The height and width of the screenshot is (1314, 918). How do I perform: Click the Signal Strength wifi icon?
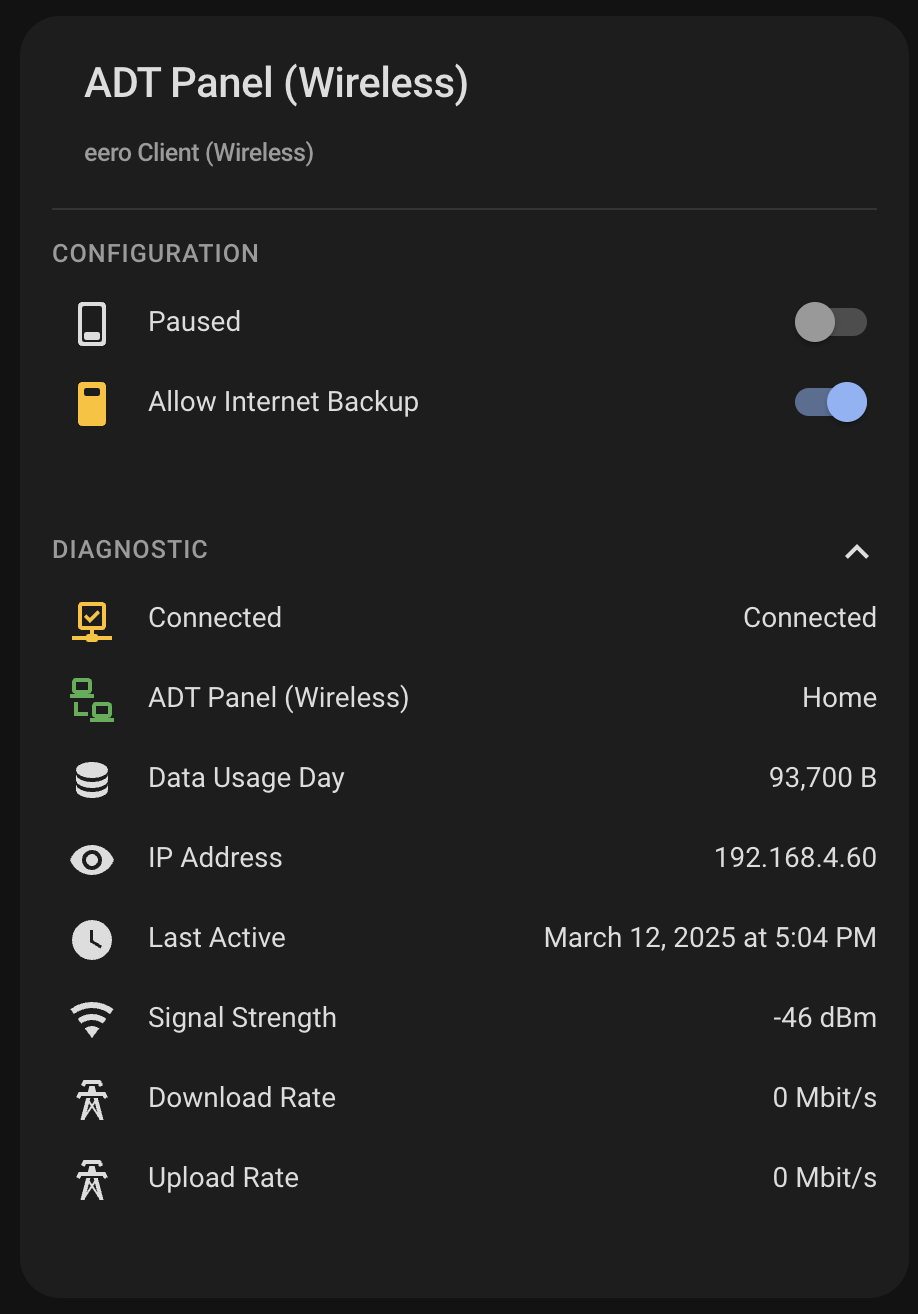point(92,1019)
